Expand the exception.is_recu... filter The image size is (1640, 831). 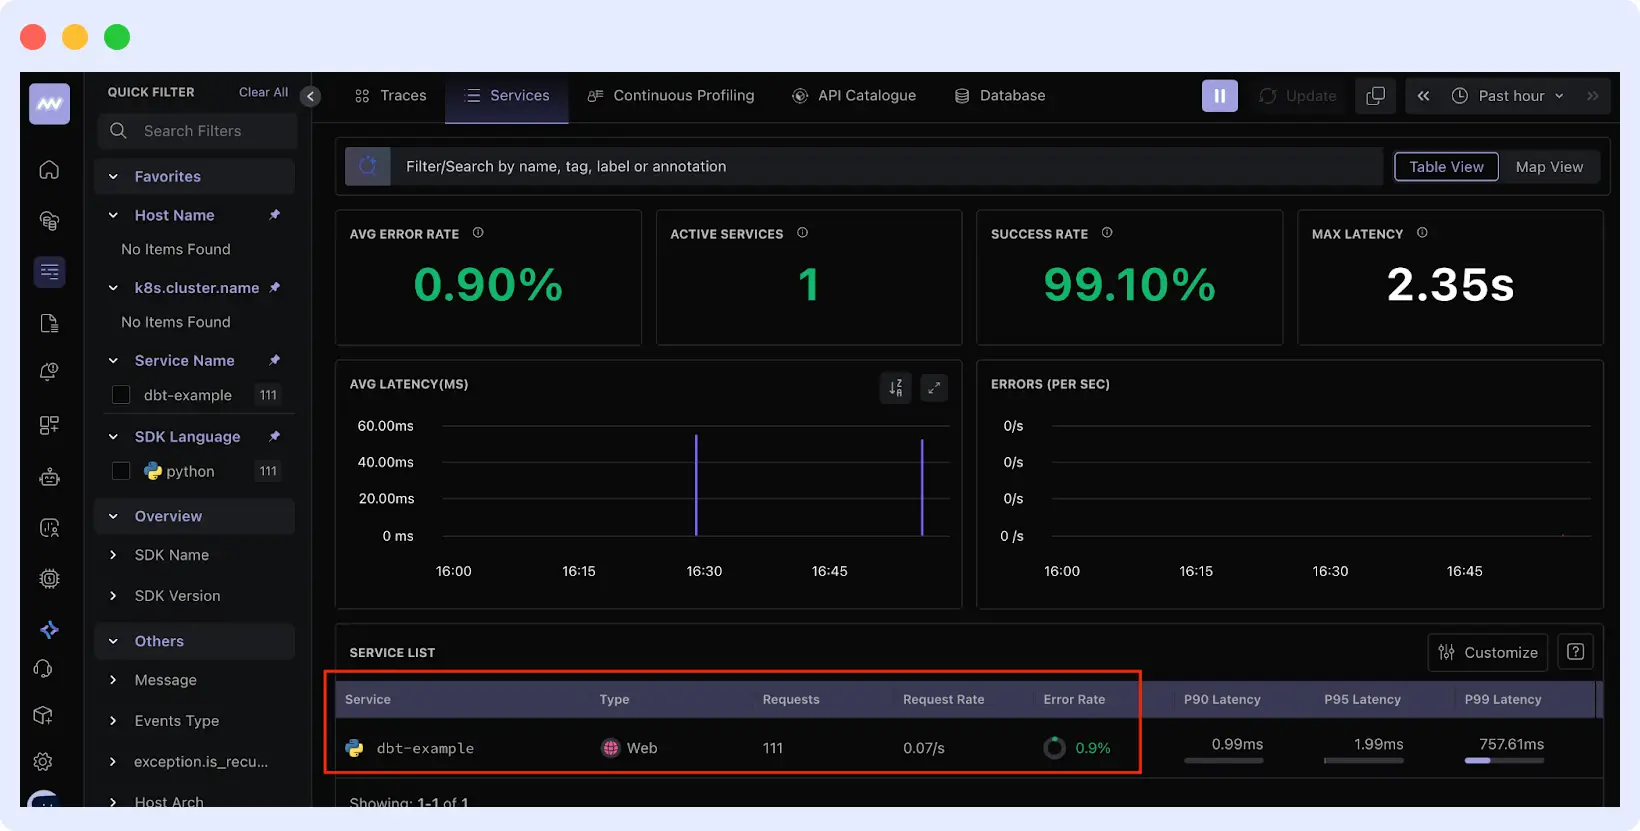point(113,762)
